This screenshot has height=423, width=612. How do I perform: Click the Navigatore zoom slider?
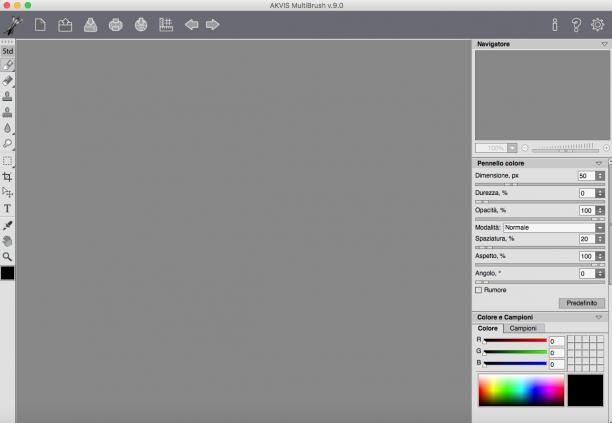coord(565,148)
